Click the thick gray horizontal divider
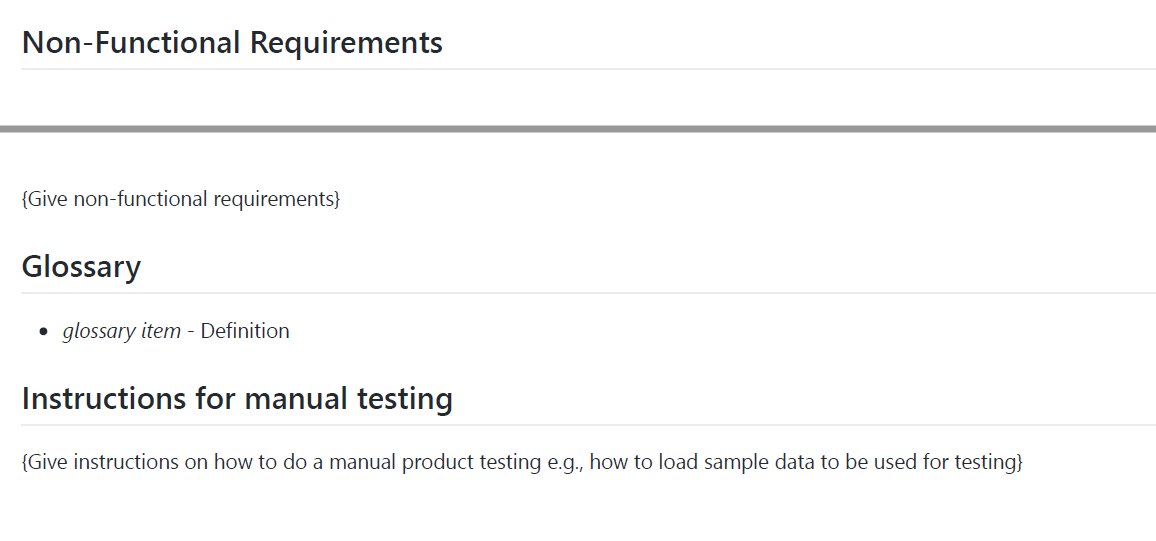1156x541 pixels. 578,129
